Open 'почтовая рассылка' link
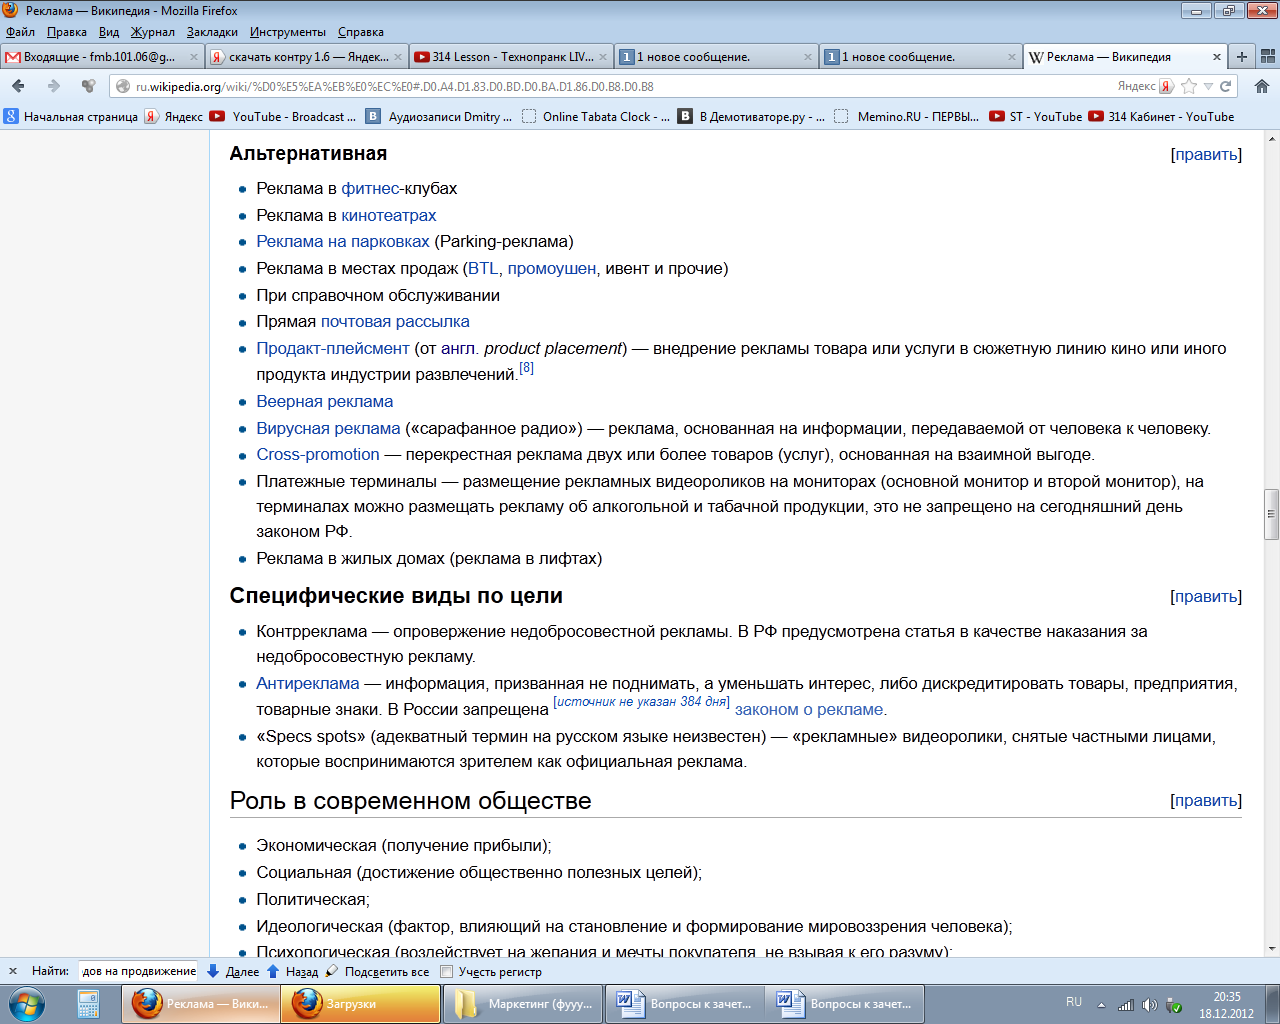This screenshot has height=1024, width=1280. coord(395,321)
